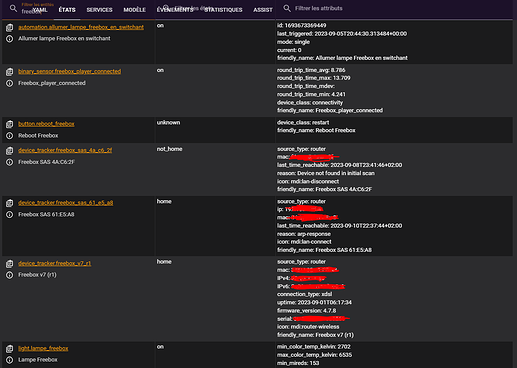
Task: Show info for Allumer lampe Freebox en switchant
Action: click(9, 39)
